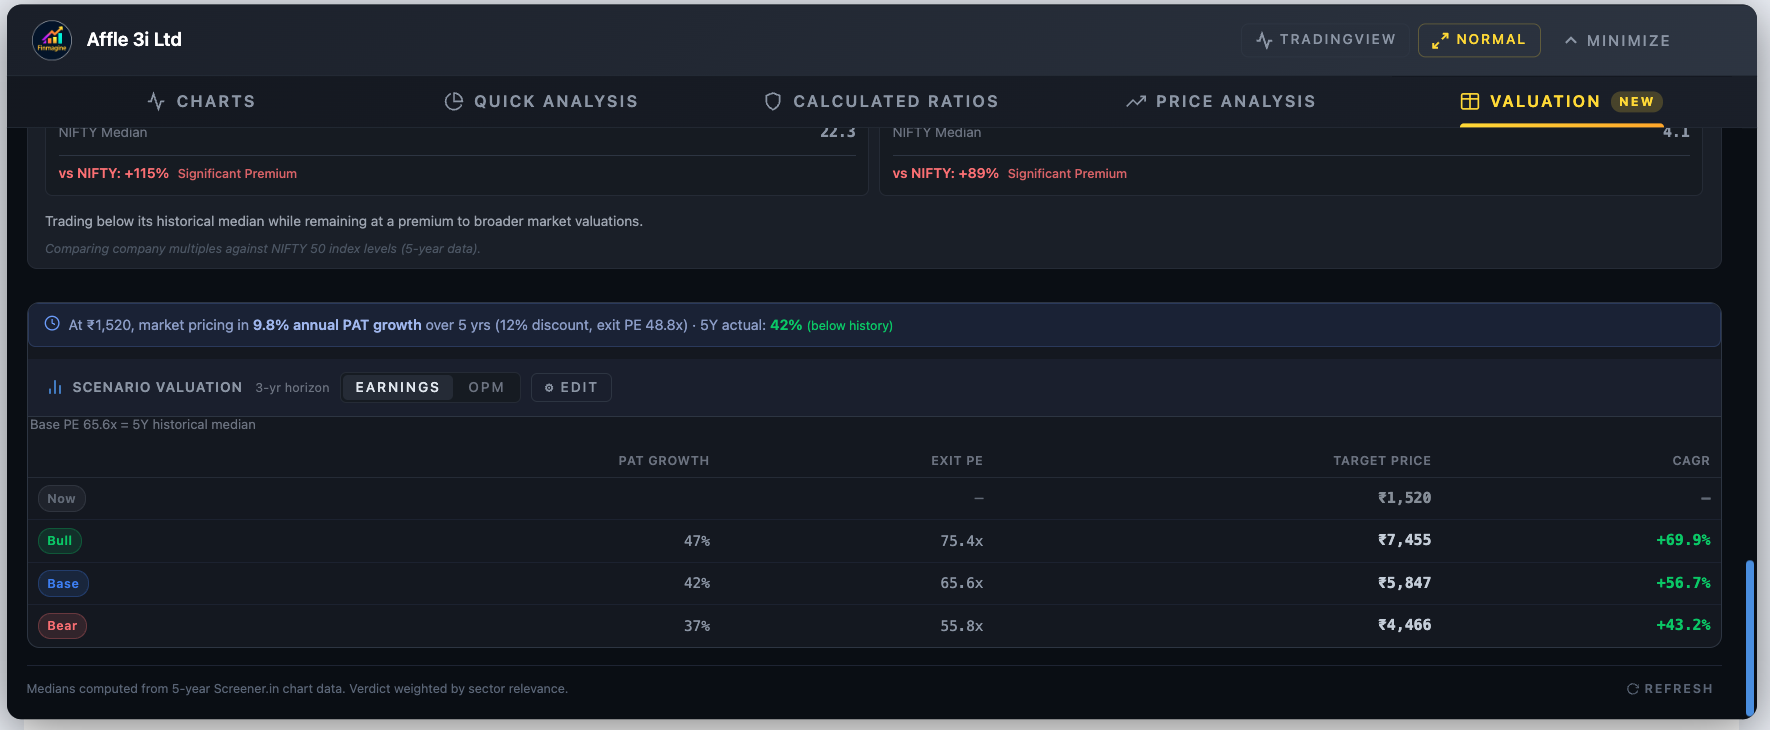Click the vertical scrollbar thumb
Image resolution: width=1770 pixels, height=730 pixels.
(x=1750, y=638)
